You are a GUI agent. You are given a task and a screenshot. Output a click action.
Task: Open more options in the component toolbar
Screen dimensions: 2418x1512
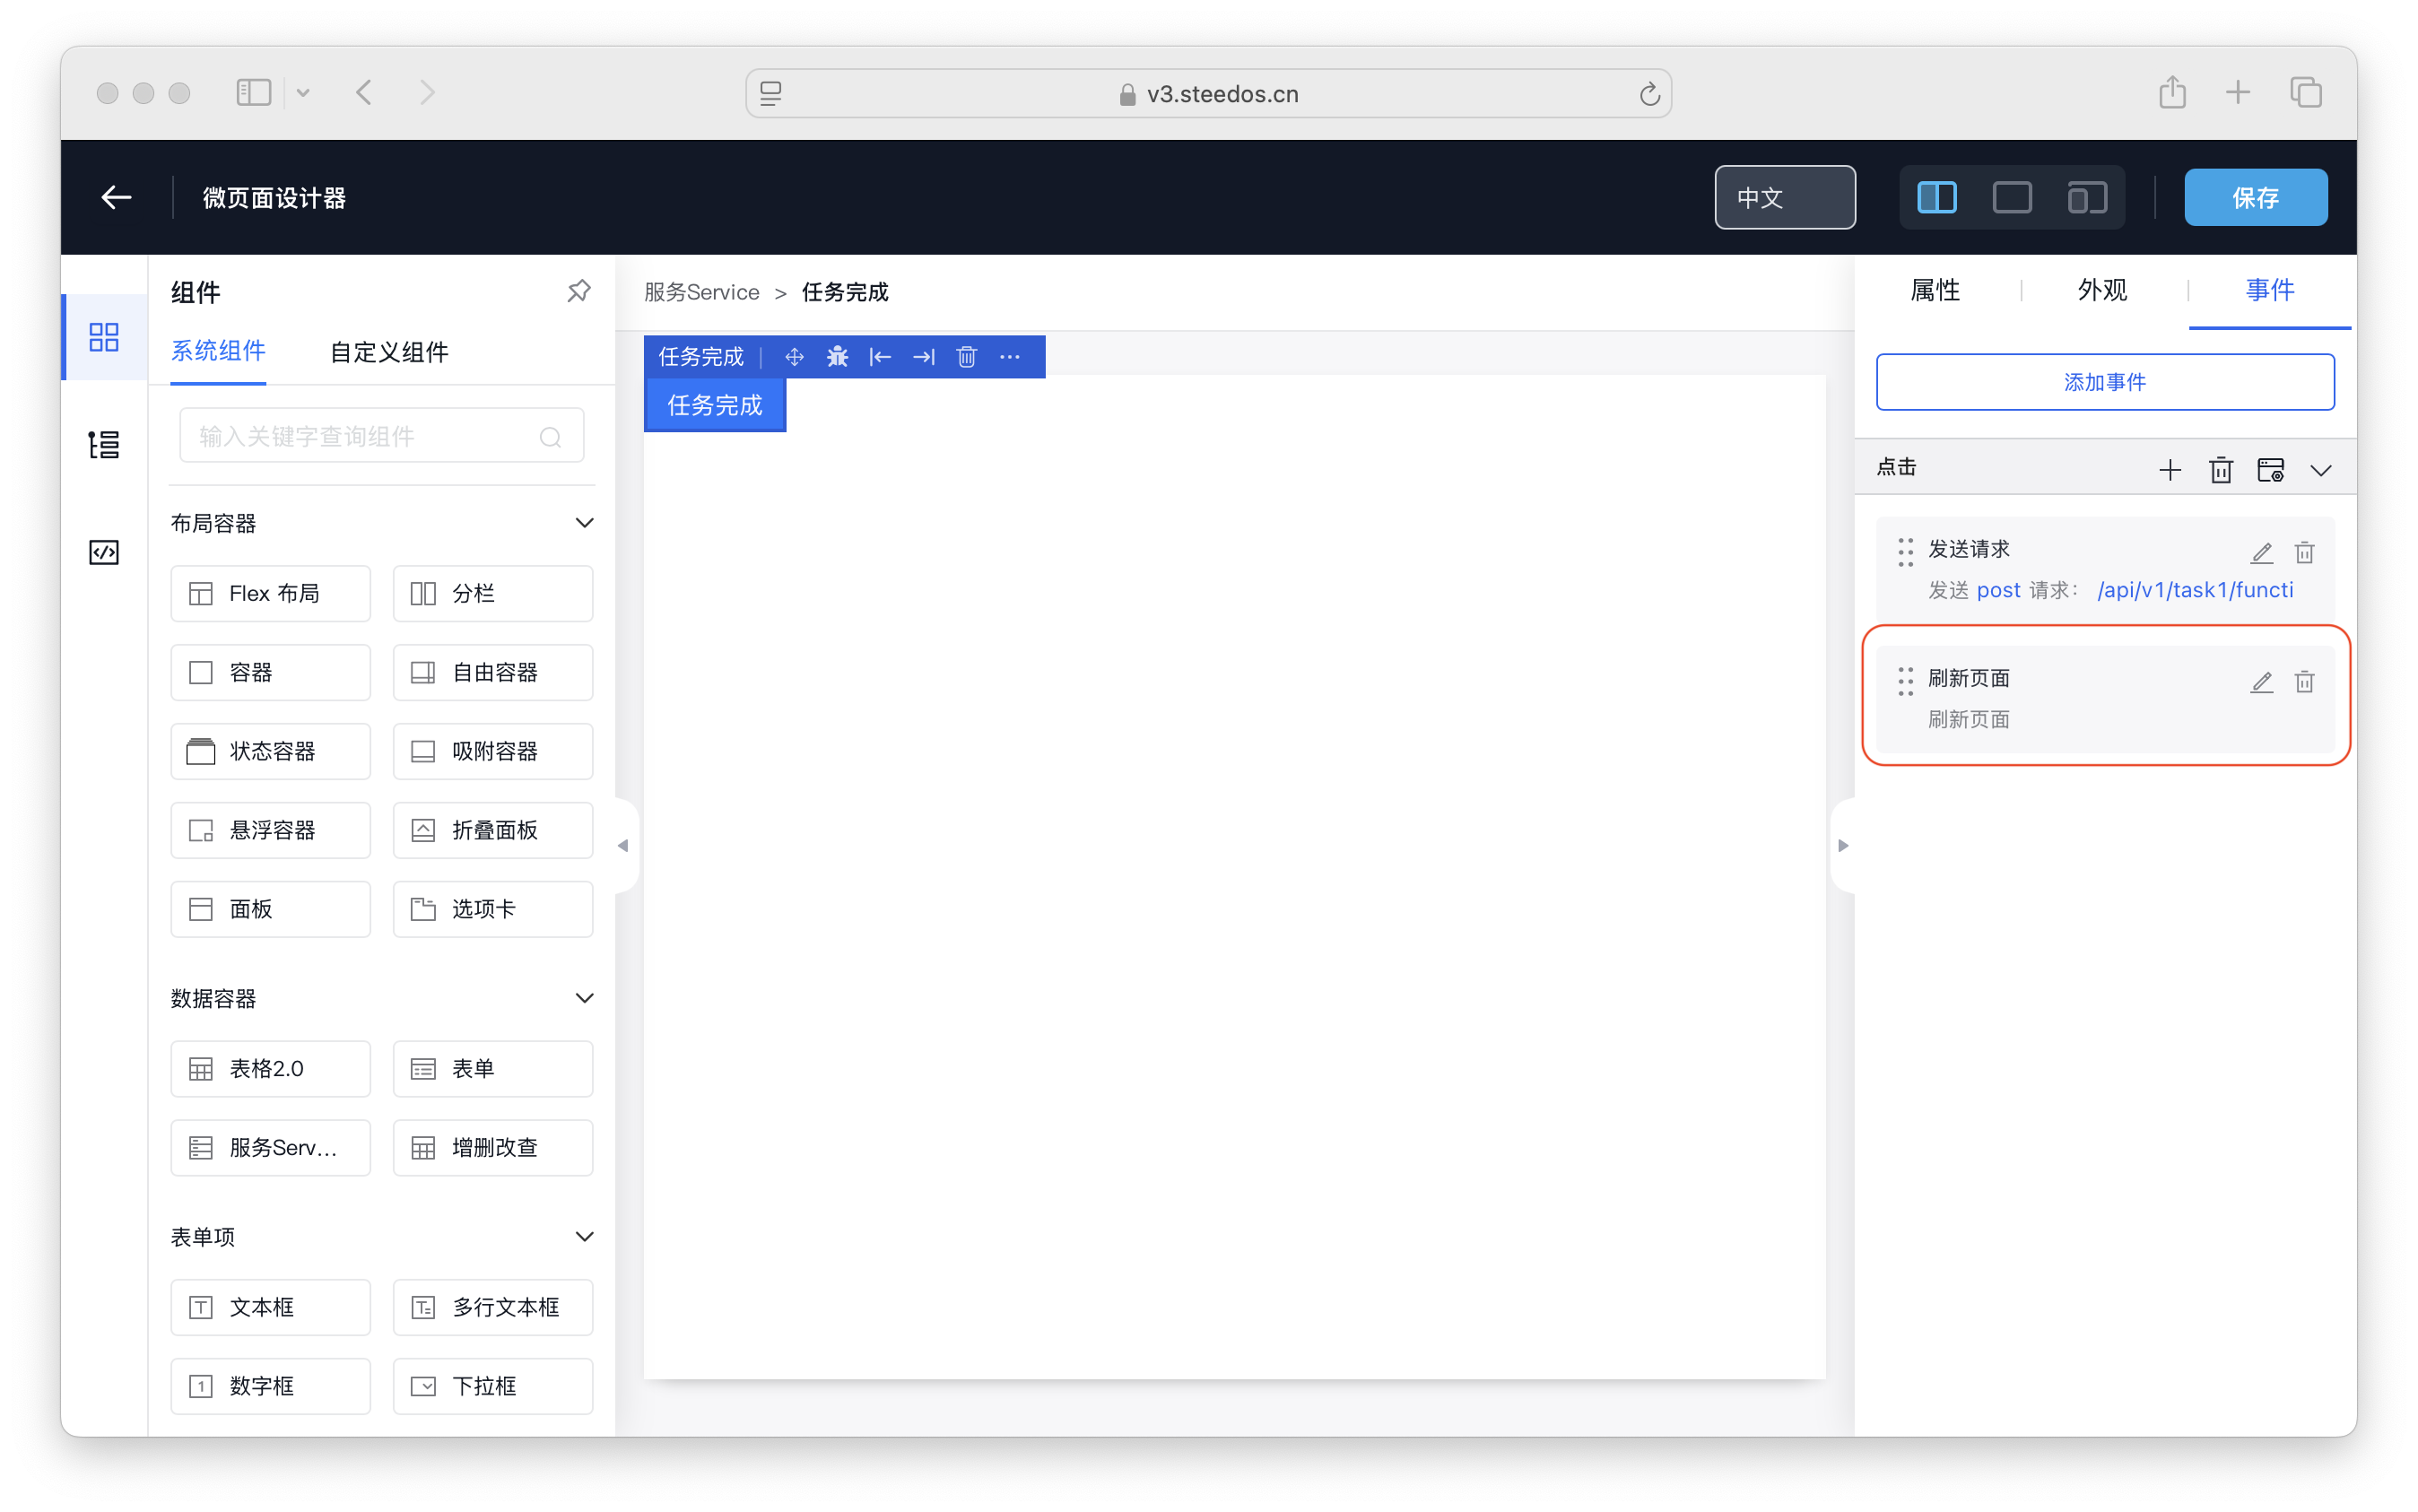1010,357
